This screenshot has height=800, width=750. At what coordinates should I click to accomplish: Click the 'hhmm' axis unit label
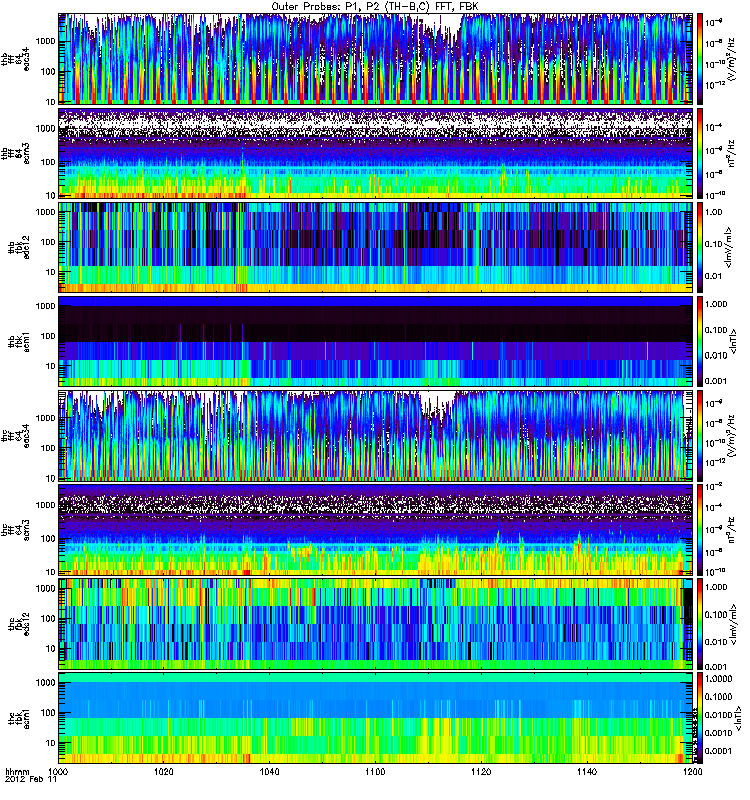coord(17,772)
